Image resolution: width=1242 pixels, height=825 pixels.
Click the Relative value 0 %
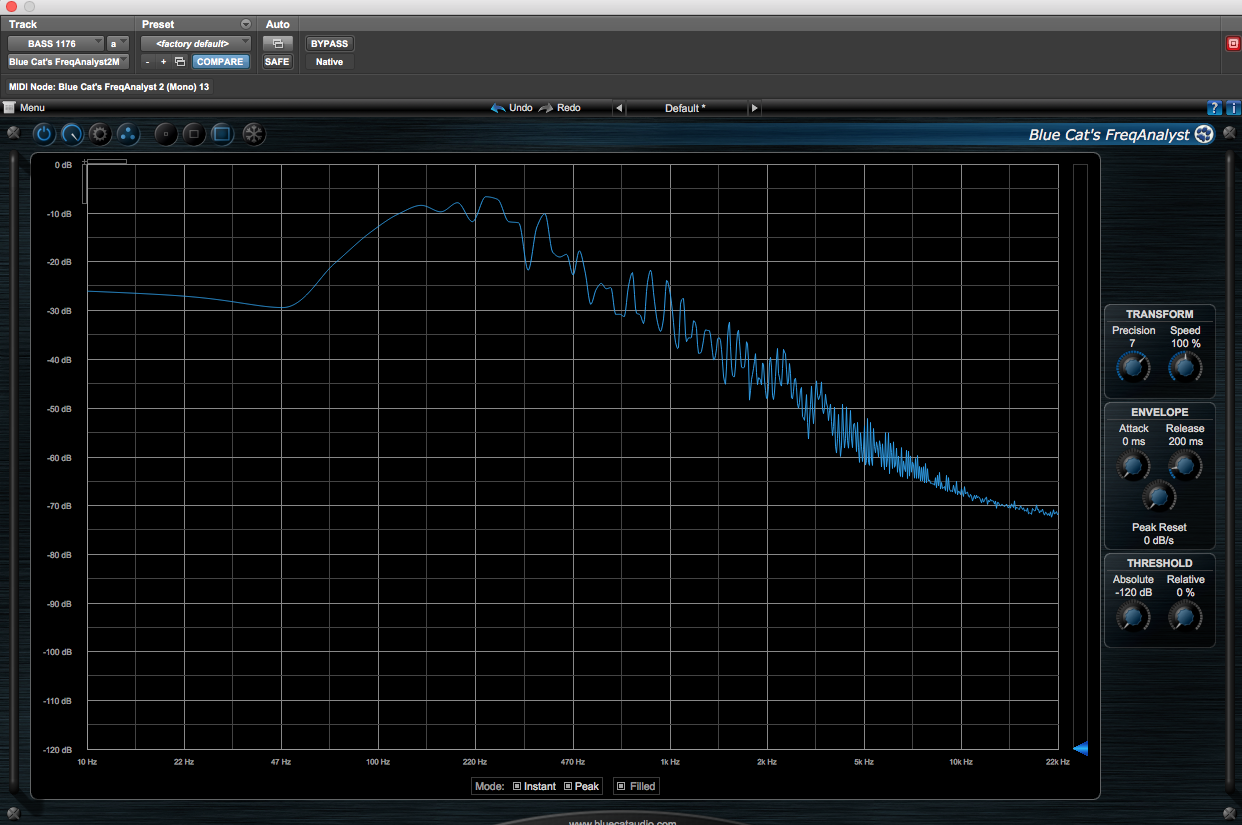click(1185, 592)
